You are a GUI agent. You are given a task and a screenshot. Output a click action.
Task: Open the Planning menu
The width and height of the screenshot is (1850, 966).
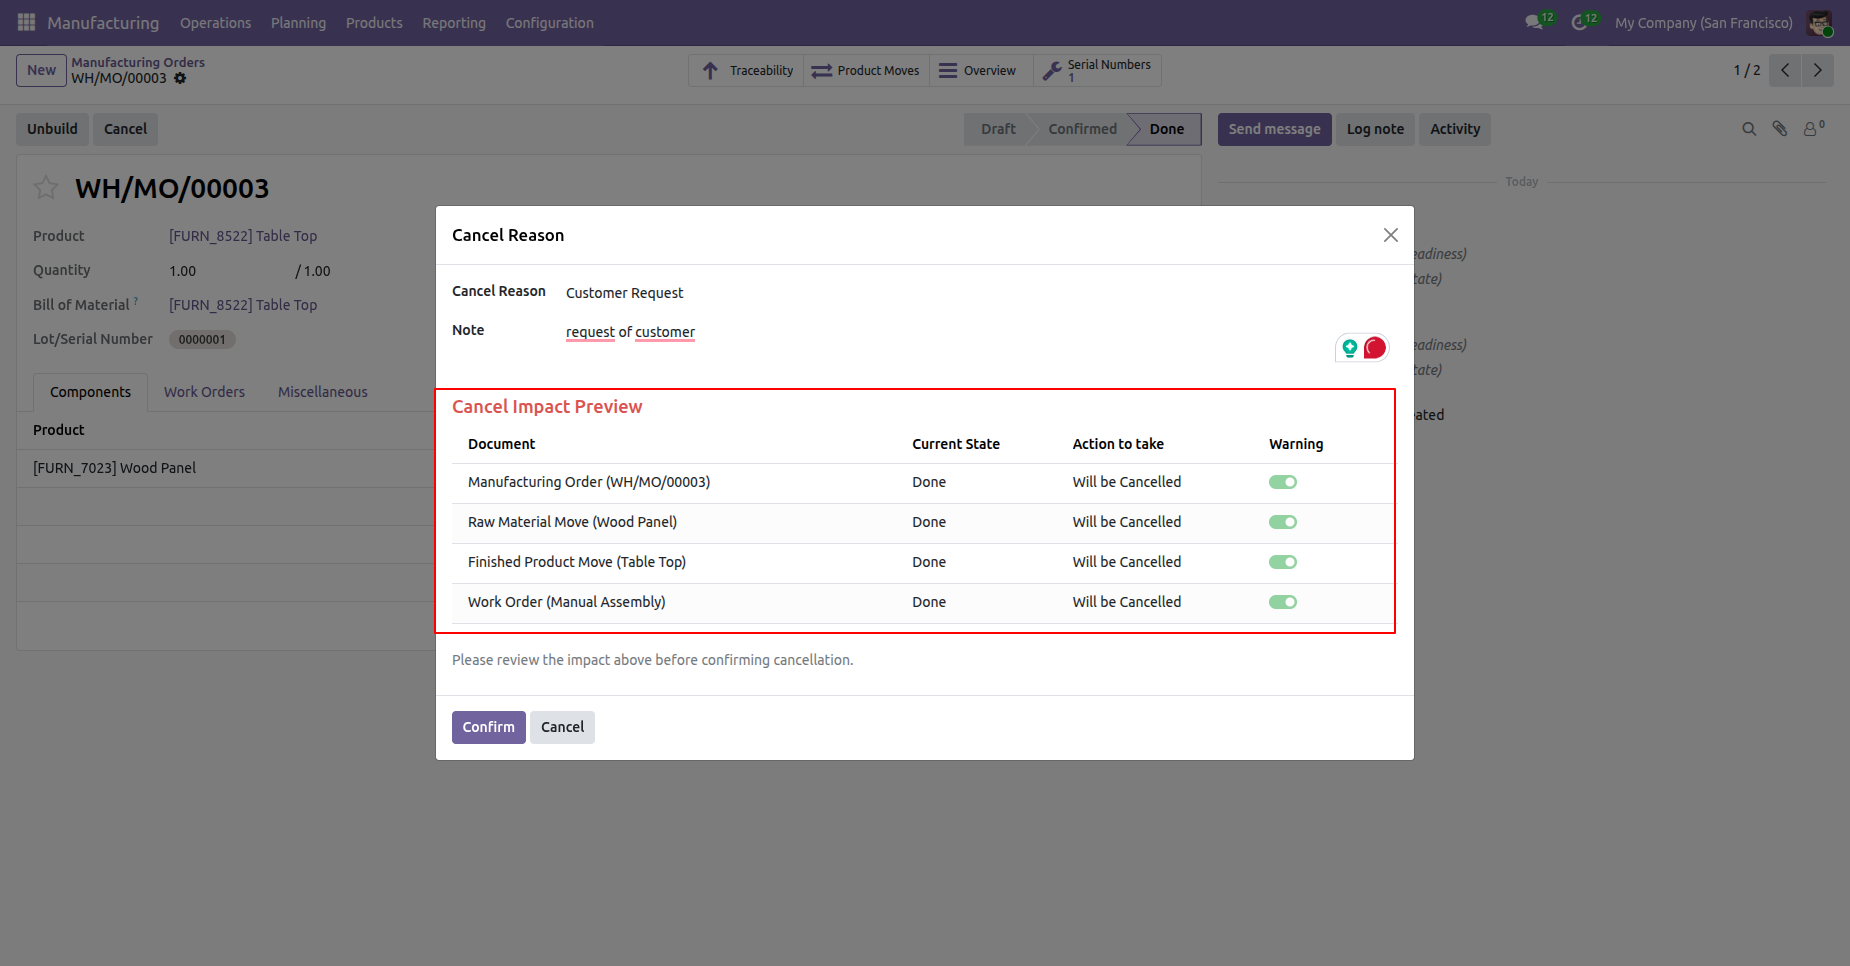[298, 22]
